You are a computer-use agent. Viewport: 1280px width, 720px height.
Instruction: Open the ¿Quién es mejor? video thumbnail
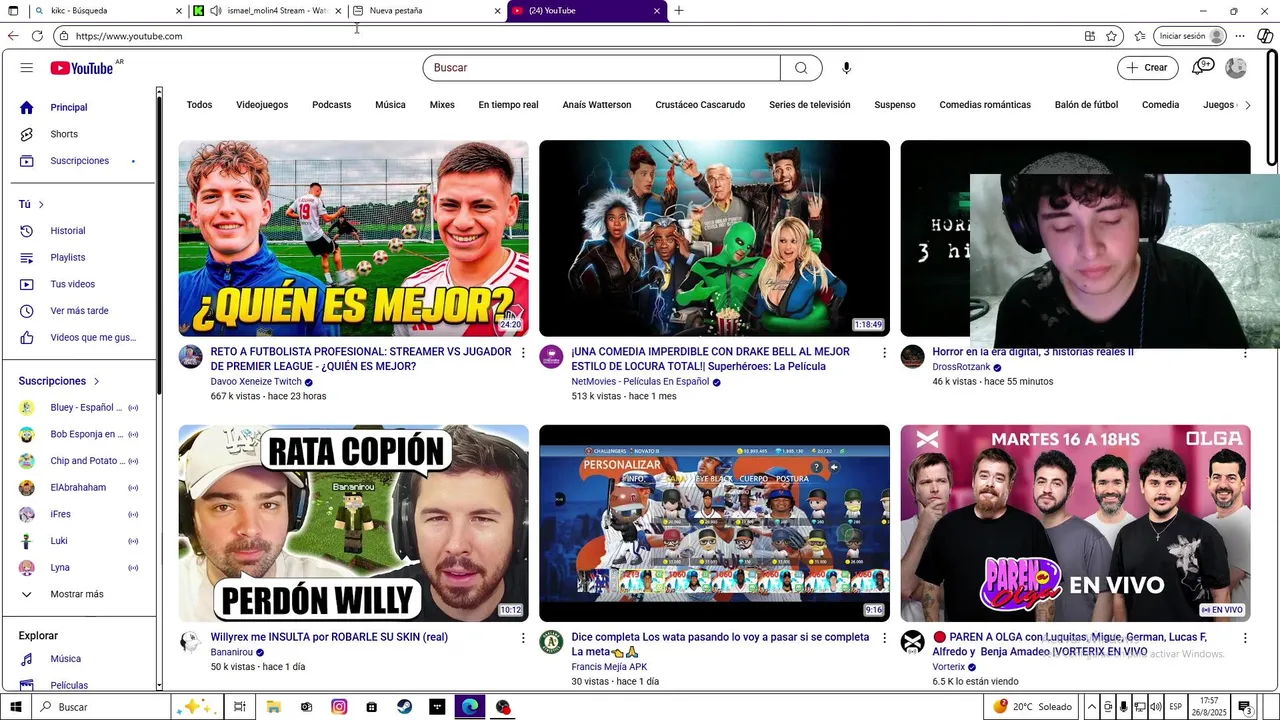[x=353, y=238]
